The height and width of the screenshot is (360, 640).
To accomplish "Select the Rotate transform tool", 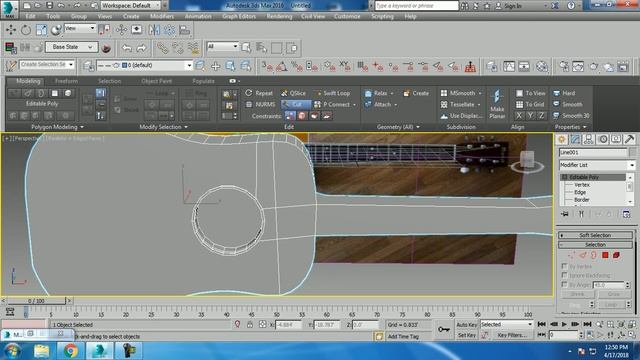I will tap(26, 30).
